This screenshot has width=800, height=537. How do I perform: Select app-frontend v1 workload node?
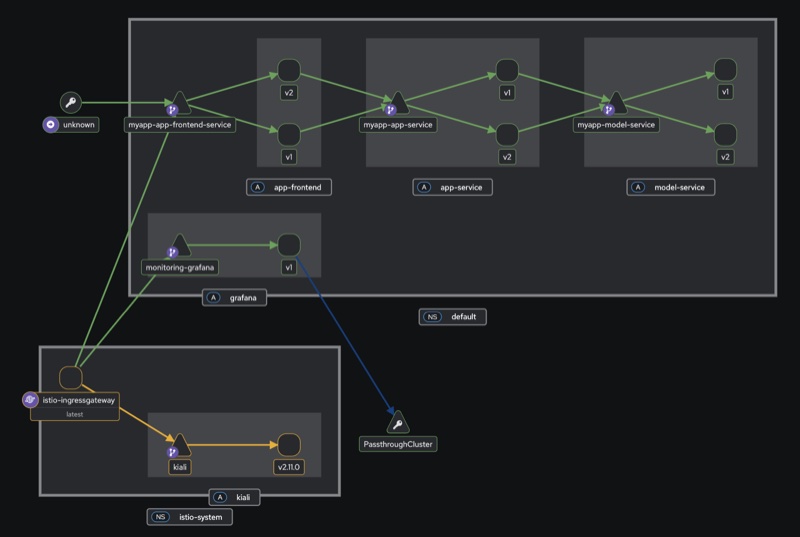pyautogui.click(x=289, y=135)
